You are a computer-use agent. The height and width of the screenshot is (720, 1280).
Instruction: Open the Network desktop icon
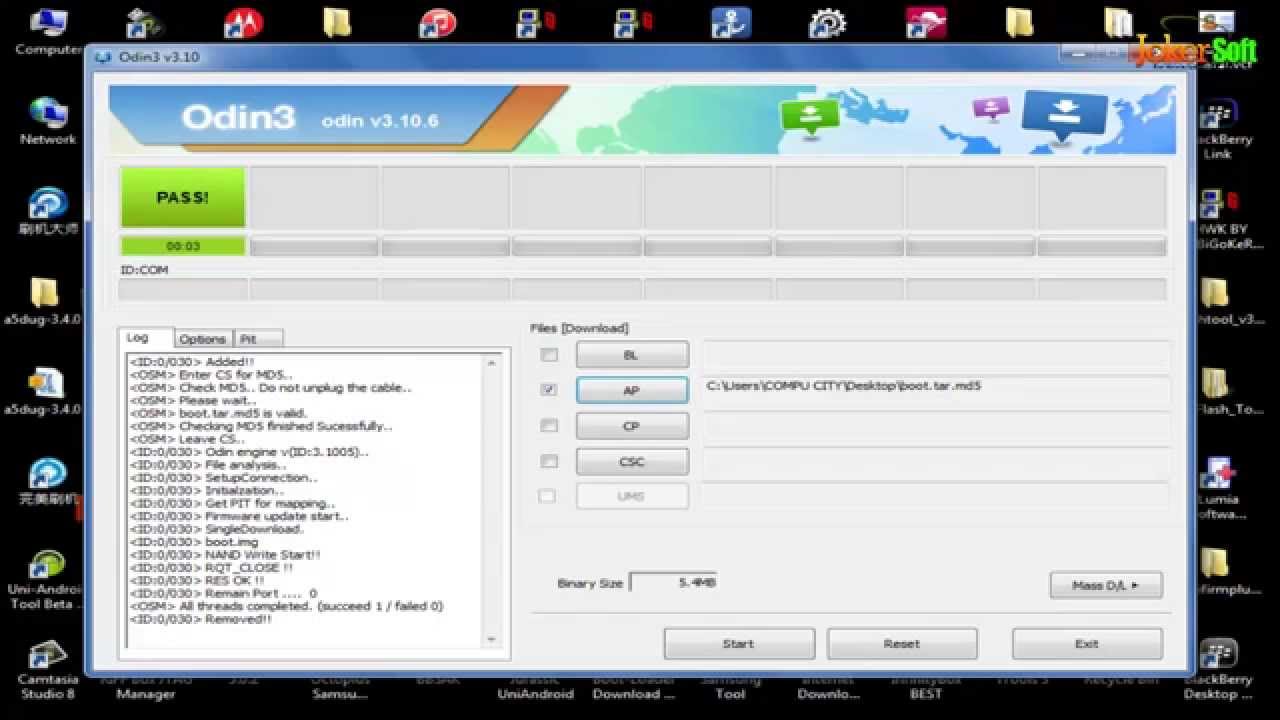(47, 120)
